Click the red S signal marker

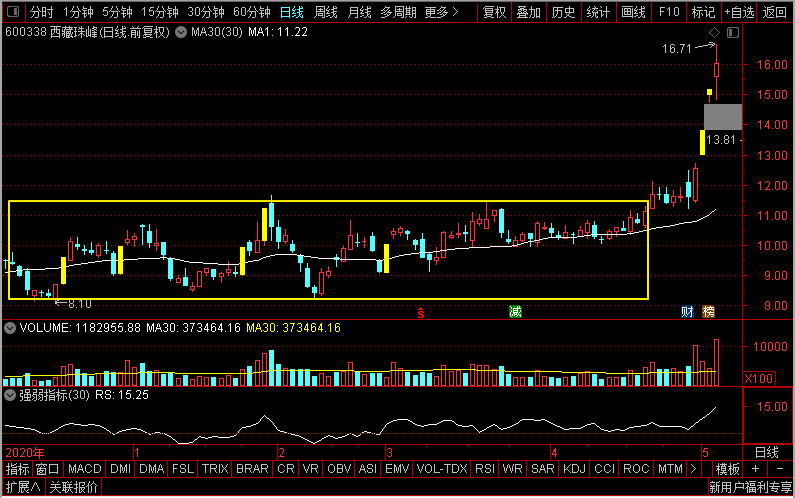coord(420,312)
